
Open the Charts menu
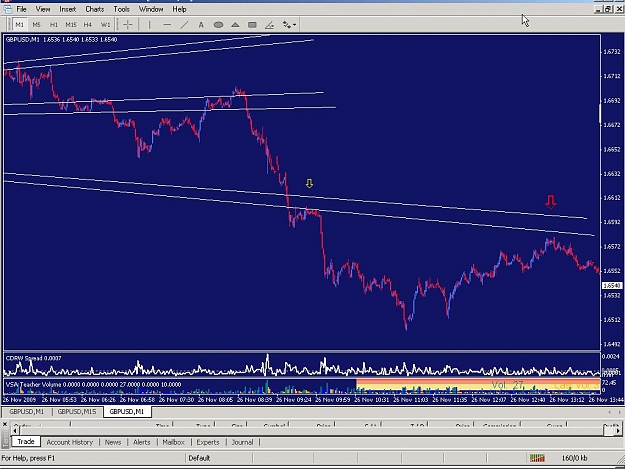click(x=94, y=9)
